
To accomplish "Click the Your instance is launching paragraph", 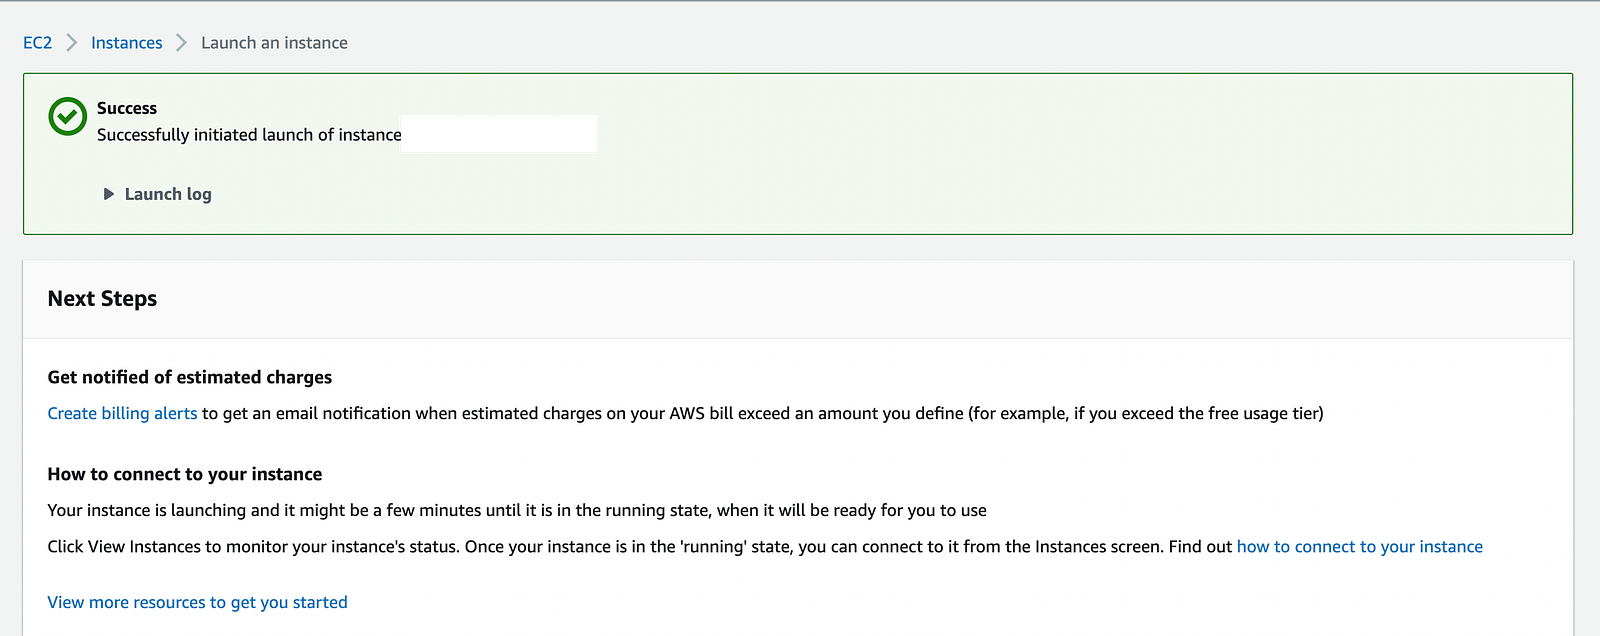I will pos(517,510).
